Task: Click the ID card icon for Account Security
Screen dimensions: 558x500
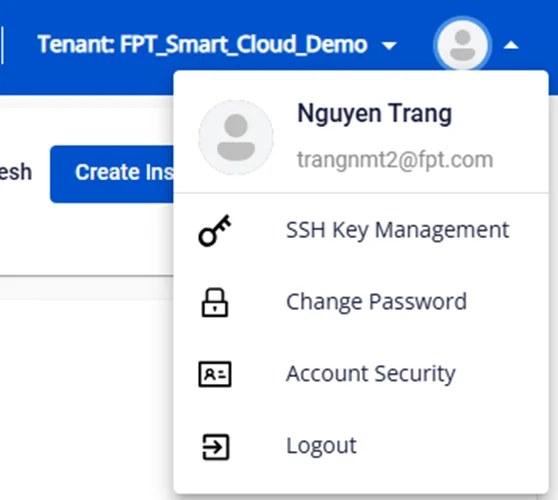Action: coord(215,374)
